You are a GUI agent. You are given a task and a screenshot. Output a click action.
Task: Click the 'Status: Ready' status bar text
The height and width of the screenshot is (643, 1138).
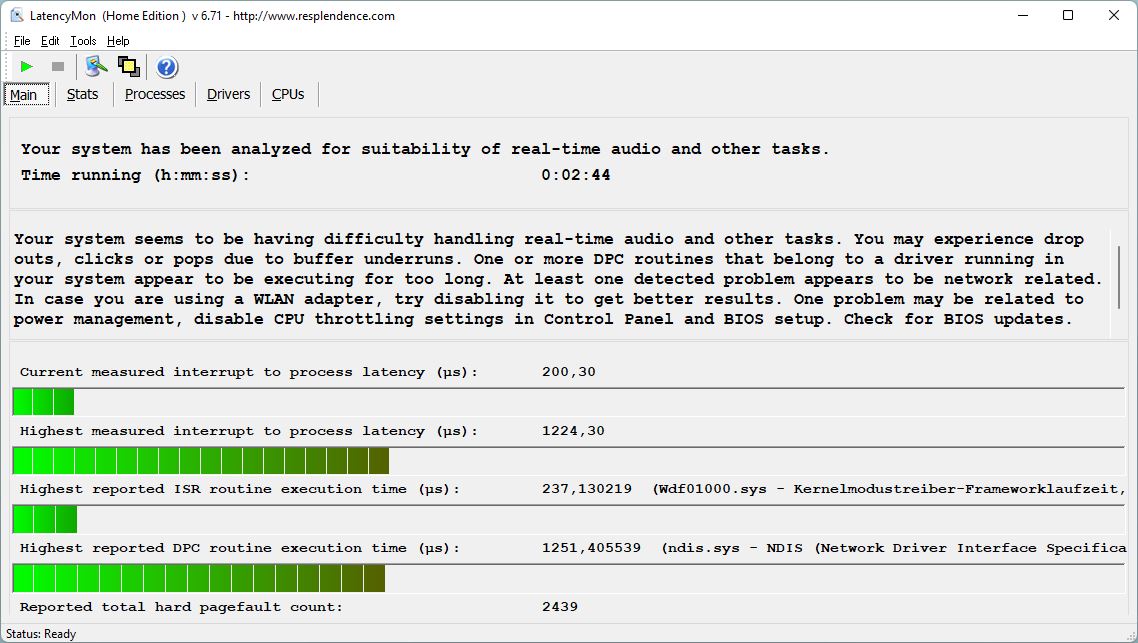(x=41, y=634)
